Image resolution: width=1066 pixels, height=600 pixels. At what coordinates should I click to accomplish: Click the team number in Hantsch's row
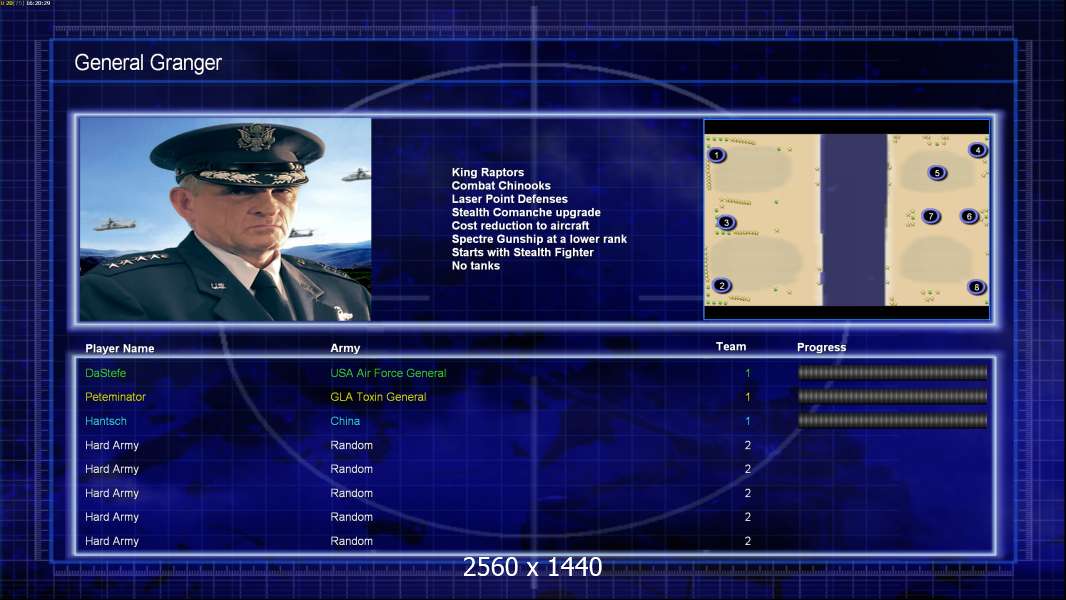point(747,421)
